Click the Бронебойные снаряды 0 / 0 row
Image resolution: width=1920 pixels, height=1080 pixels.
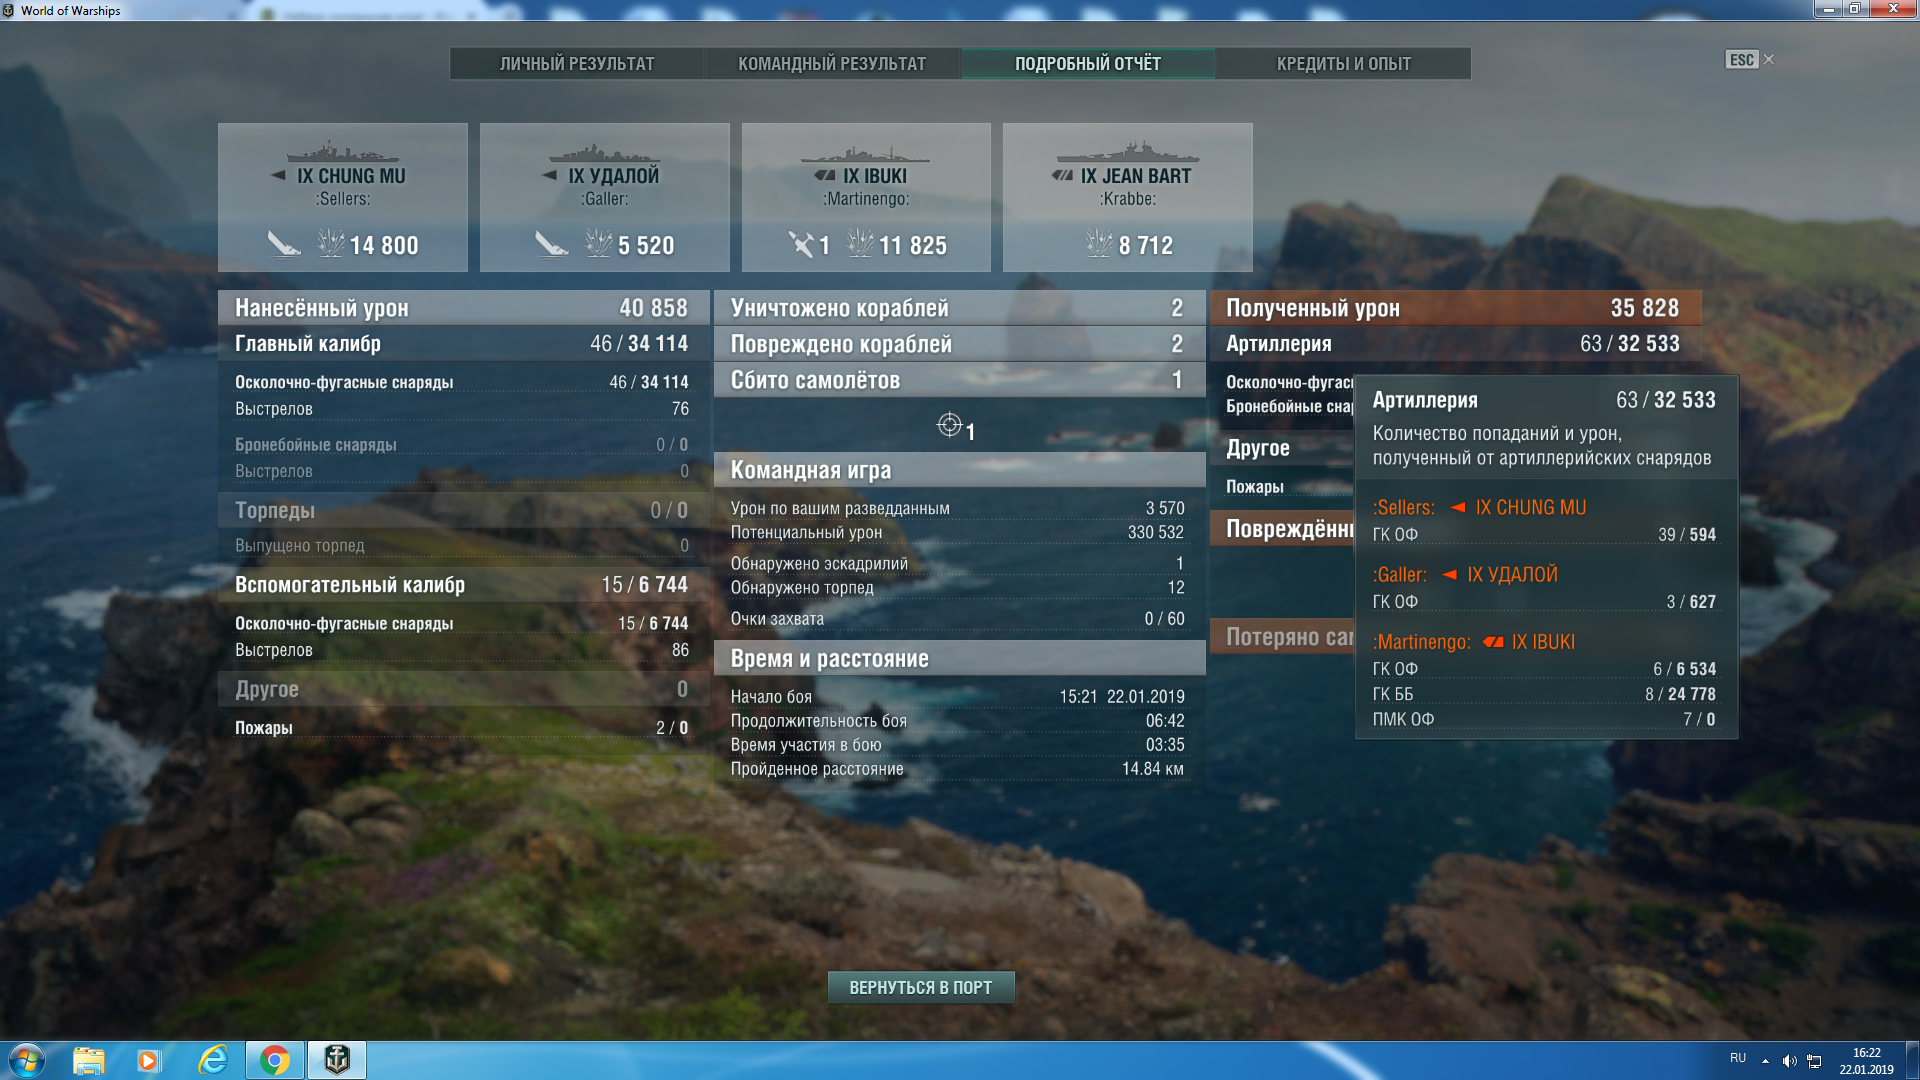pos(461,444)
